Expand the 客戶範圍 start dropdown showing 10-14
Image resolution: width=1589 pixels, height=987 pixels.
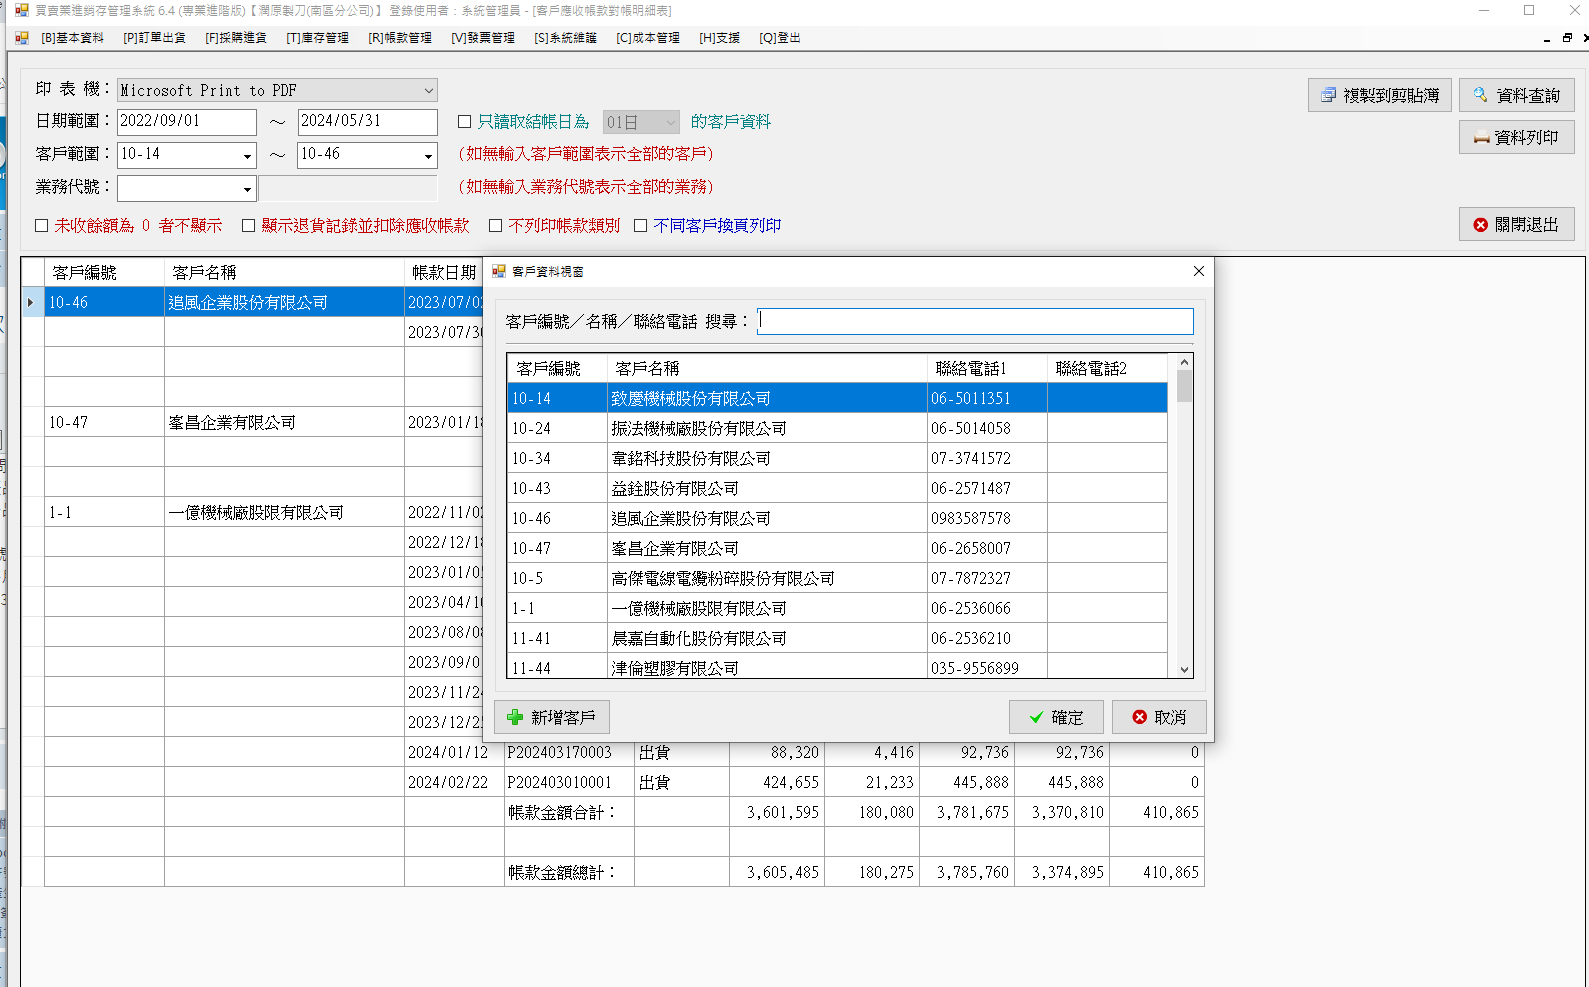point(247,156)
